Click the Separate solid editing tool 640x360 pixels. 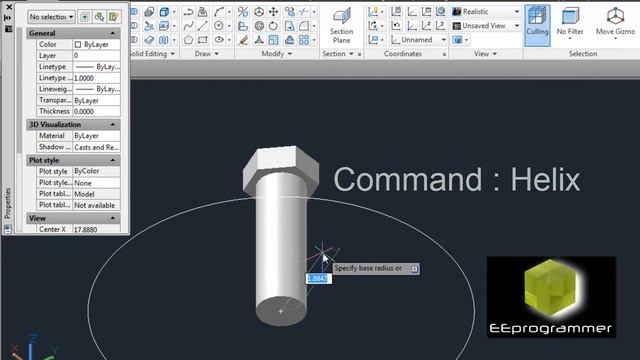pyautogui.click(x=164, y=40)
